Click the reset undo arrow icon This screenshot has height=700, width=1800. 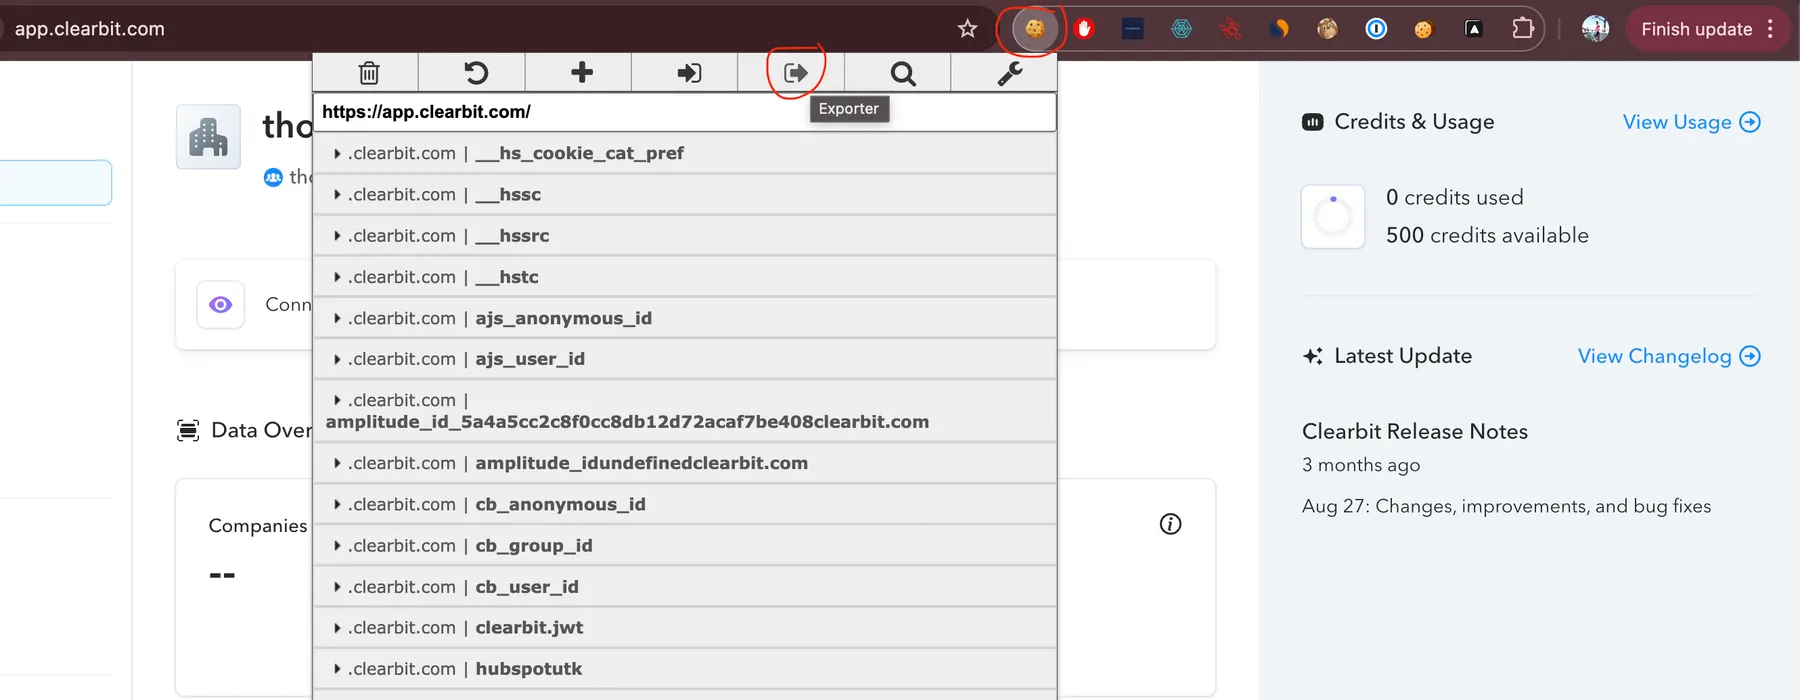(x=476, y=73)
